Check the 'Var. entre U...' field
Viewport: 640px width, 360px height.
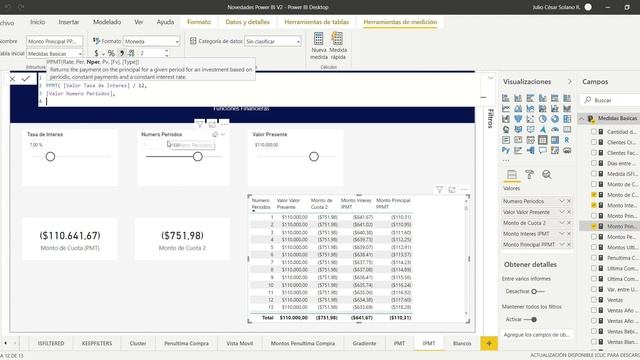tap(594, 289)
